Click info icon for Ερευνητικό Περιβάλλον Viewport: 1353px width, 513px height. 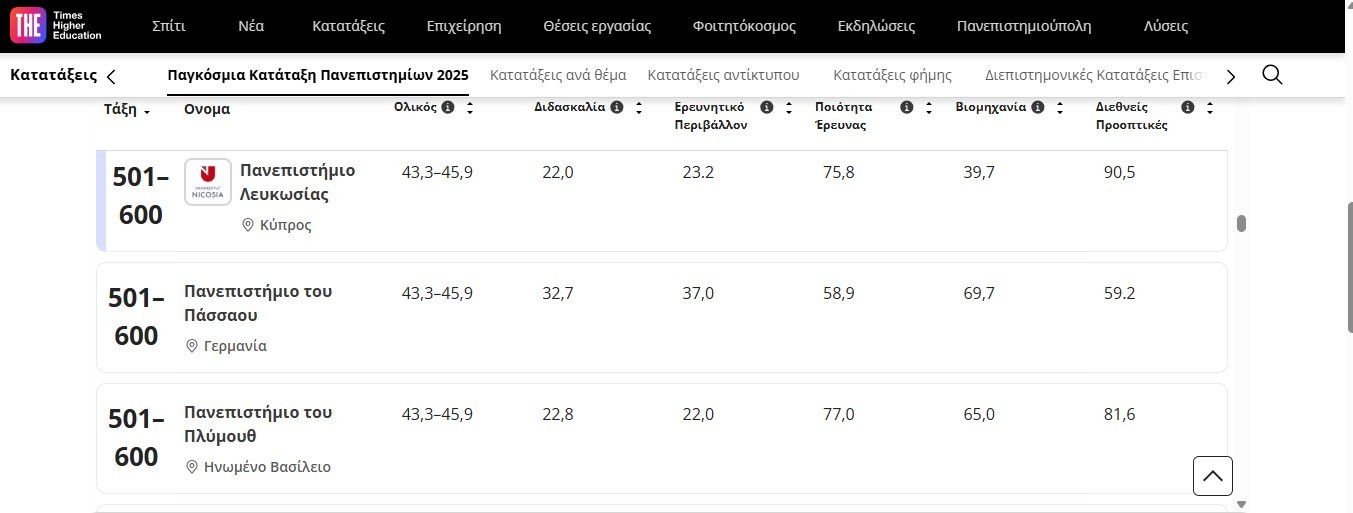pyautogui.click(x=767, y=107)
